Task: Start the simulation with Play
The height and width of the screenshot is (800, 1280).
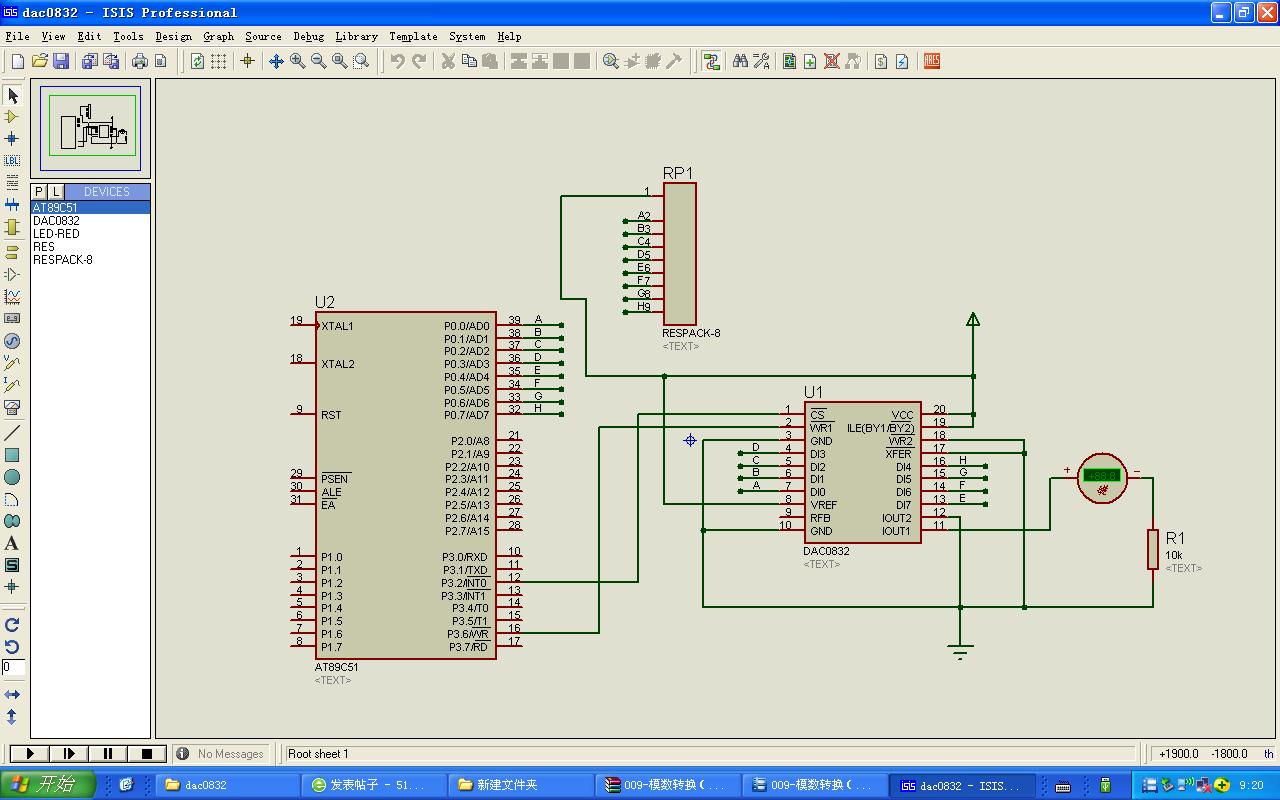Action: coord(30,754)
